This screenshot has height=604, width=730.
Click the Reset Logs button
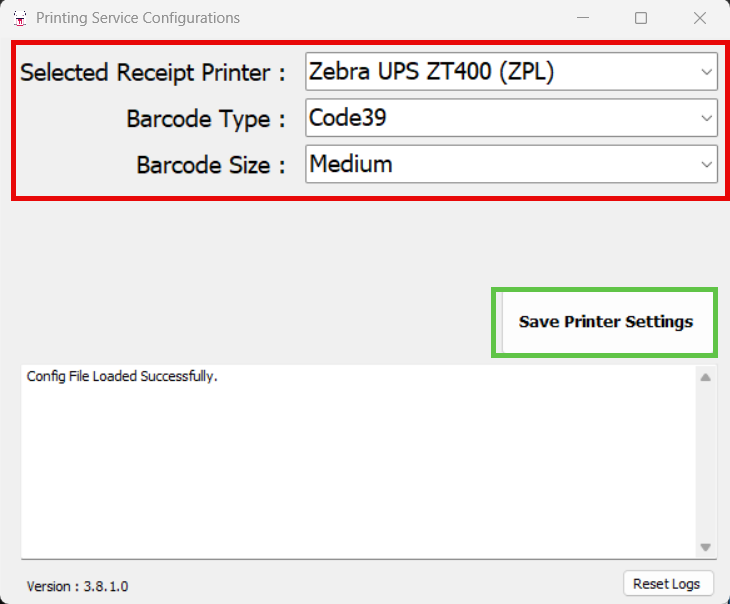668,584
